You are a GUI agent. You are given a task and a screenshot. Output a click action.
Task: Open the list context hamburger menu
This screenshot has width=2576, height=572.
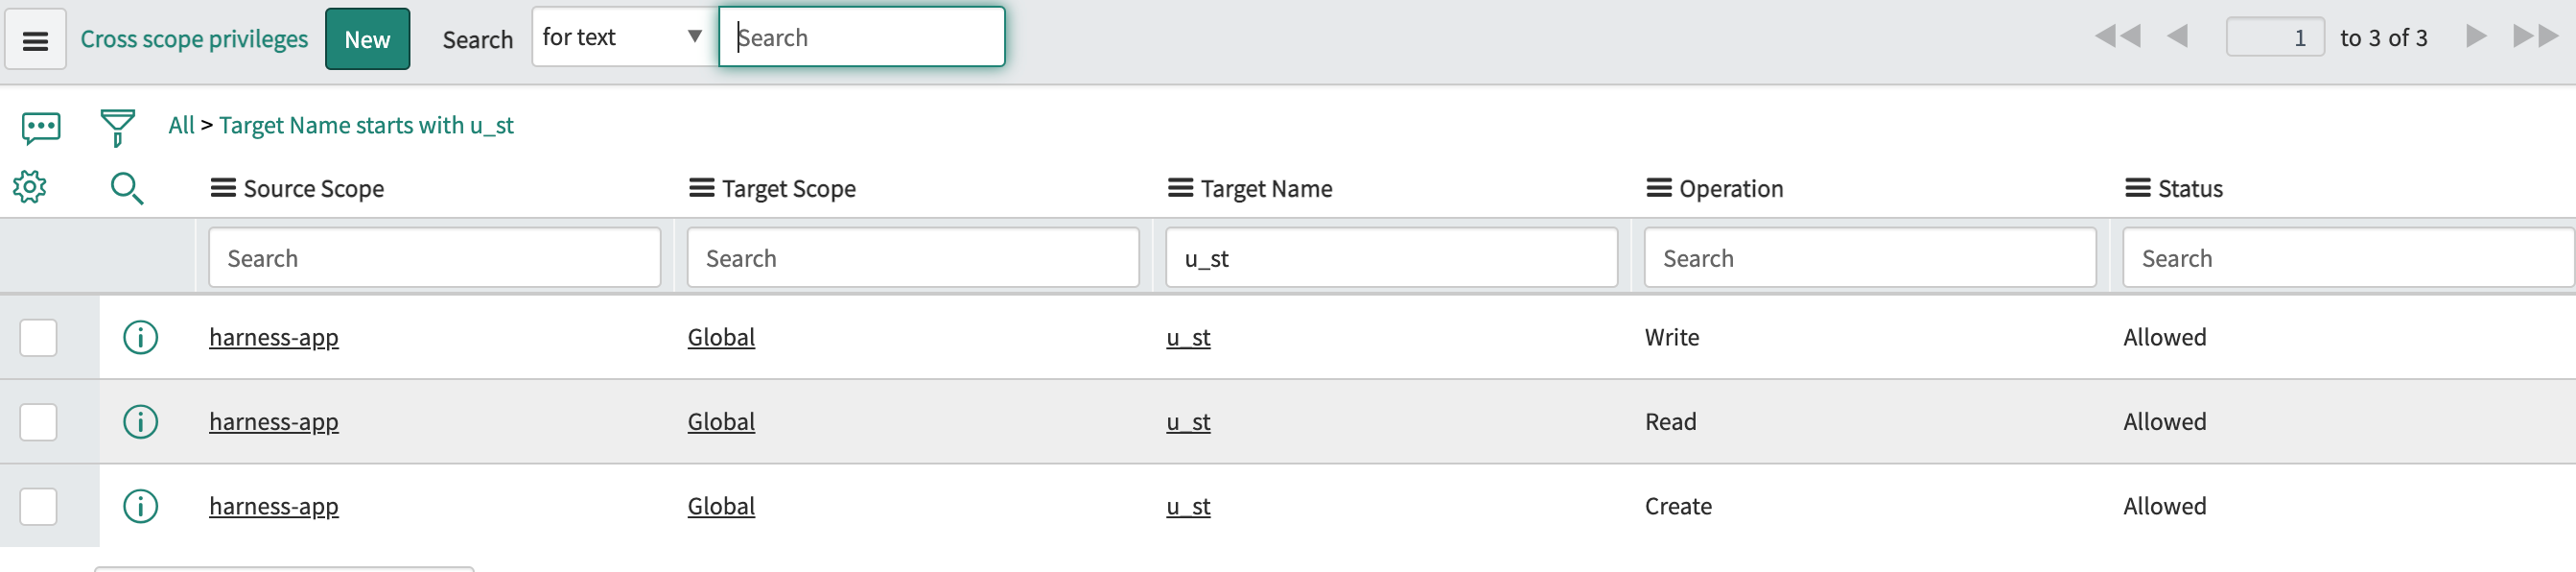click(36, 40)
